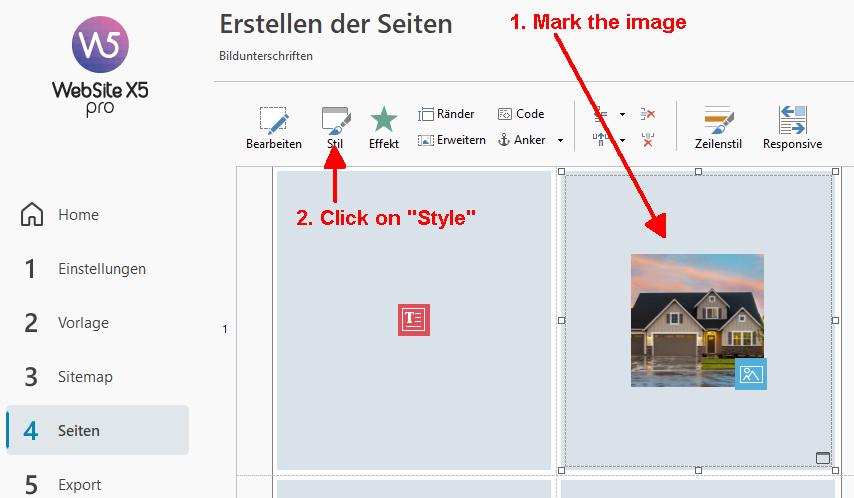
Task: Go to step 5 Export
Action: pos(79,485)
